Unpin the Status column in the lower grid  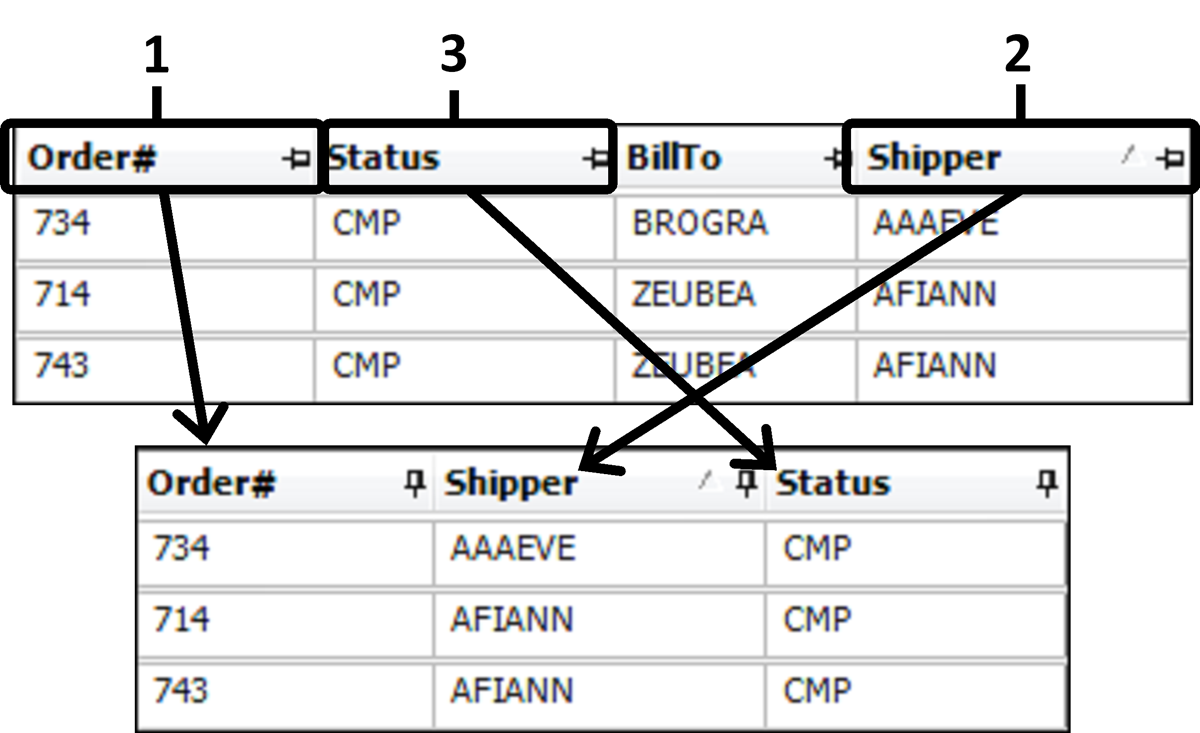tap(1046, 484)
